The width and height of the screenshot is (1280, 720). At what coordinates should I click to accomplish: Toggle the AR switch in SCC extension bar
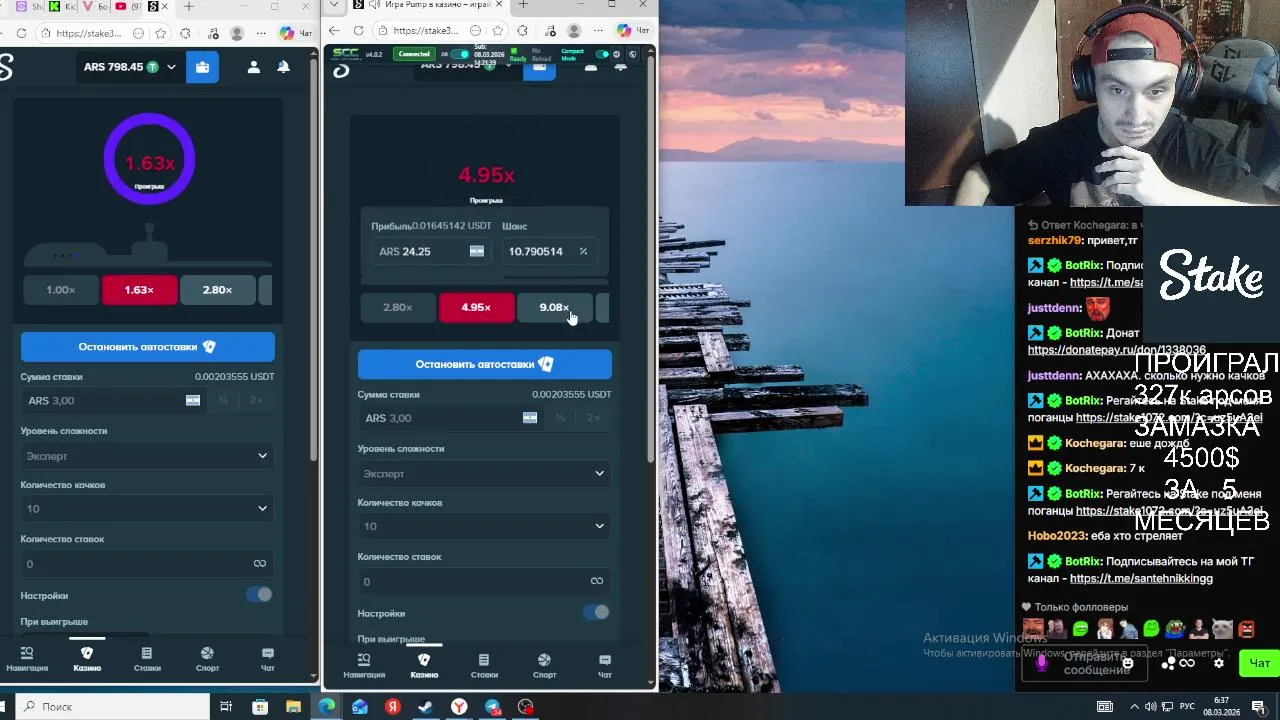tap(460, 54)
